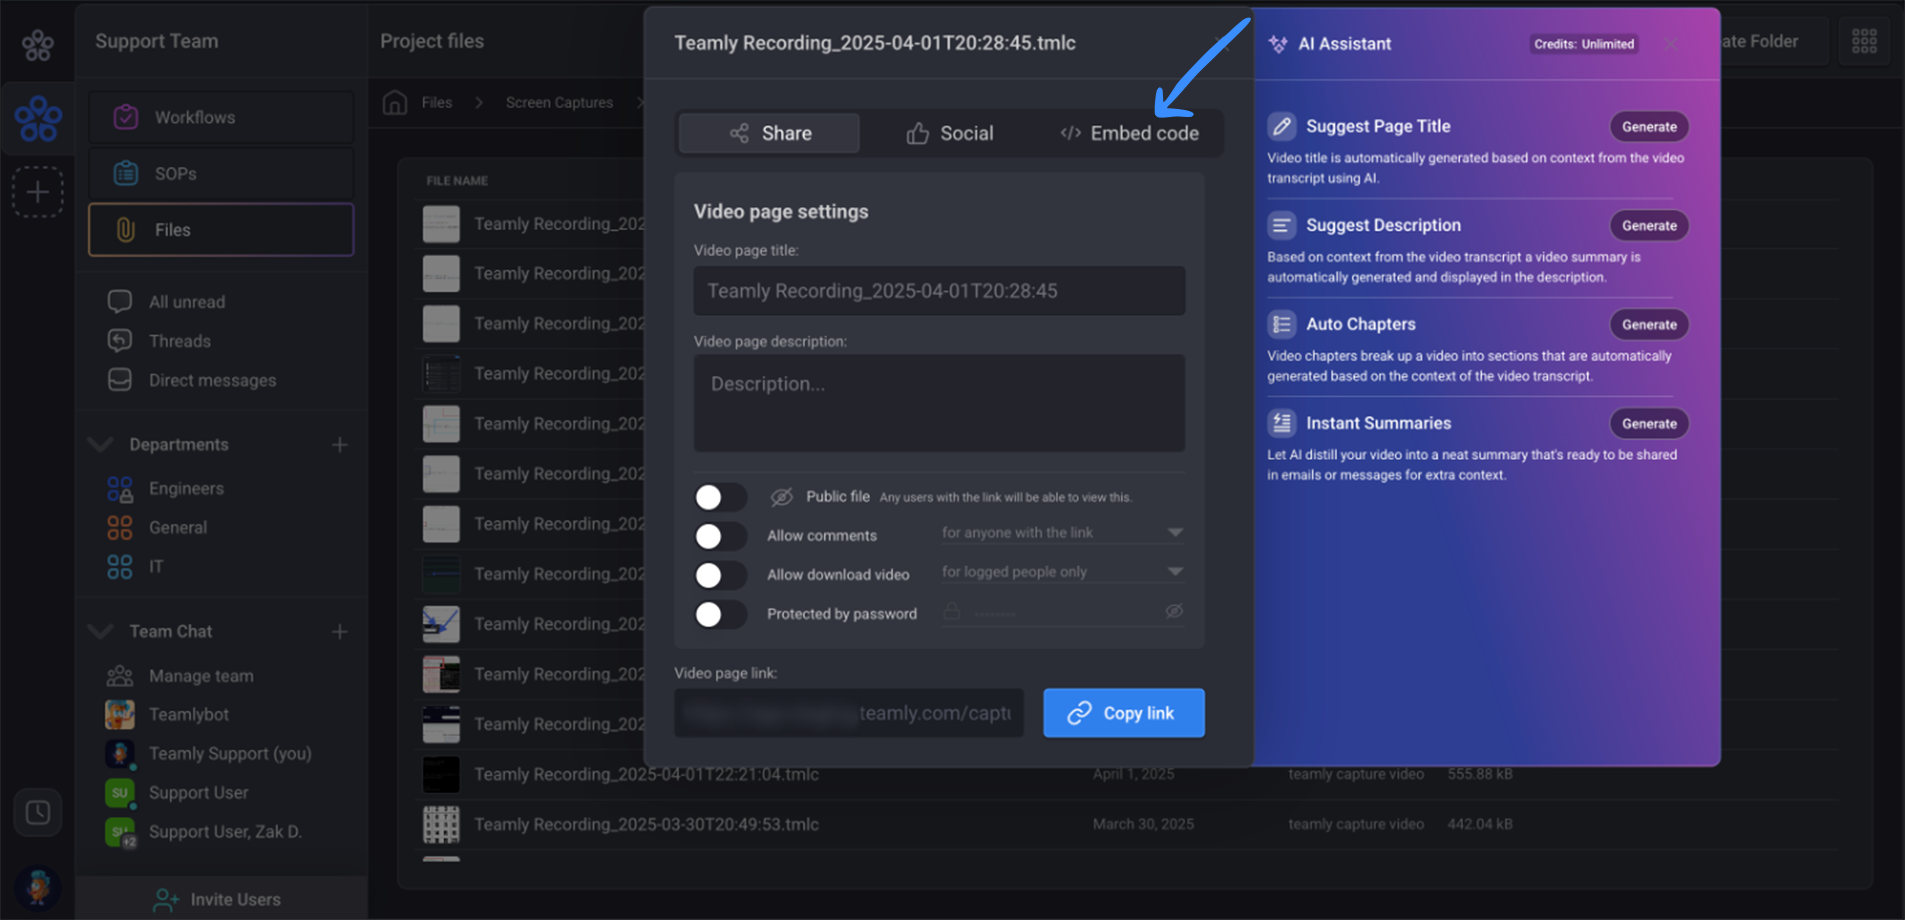Select the Files paperclip icon
This screenshot has height=920, width=1905.
(x=125, y=230)
